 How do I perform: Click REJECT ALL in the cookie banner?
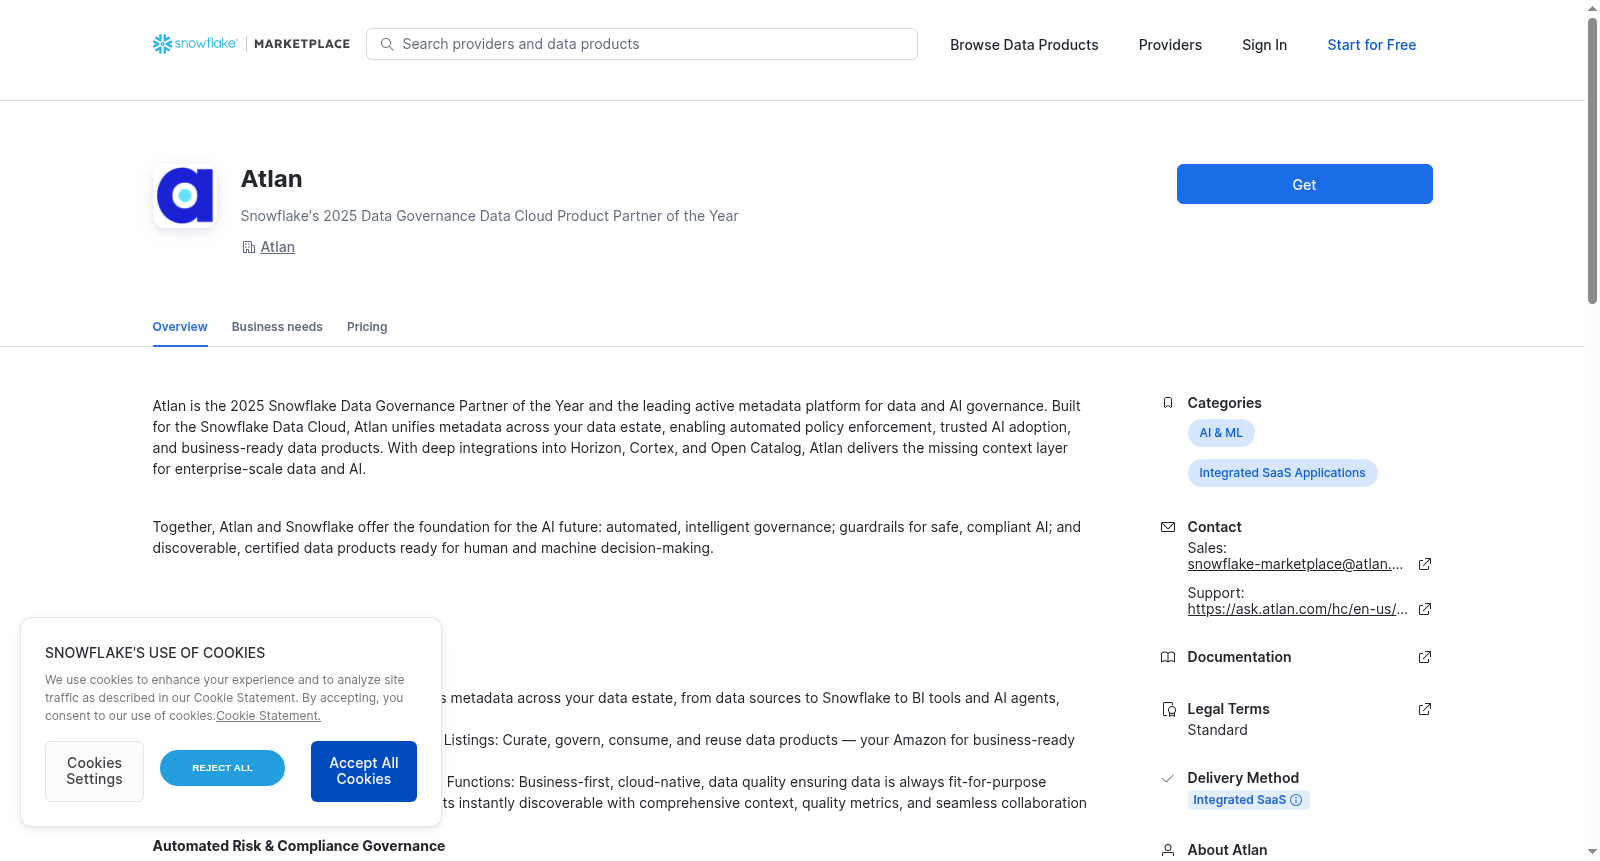222,768
